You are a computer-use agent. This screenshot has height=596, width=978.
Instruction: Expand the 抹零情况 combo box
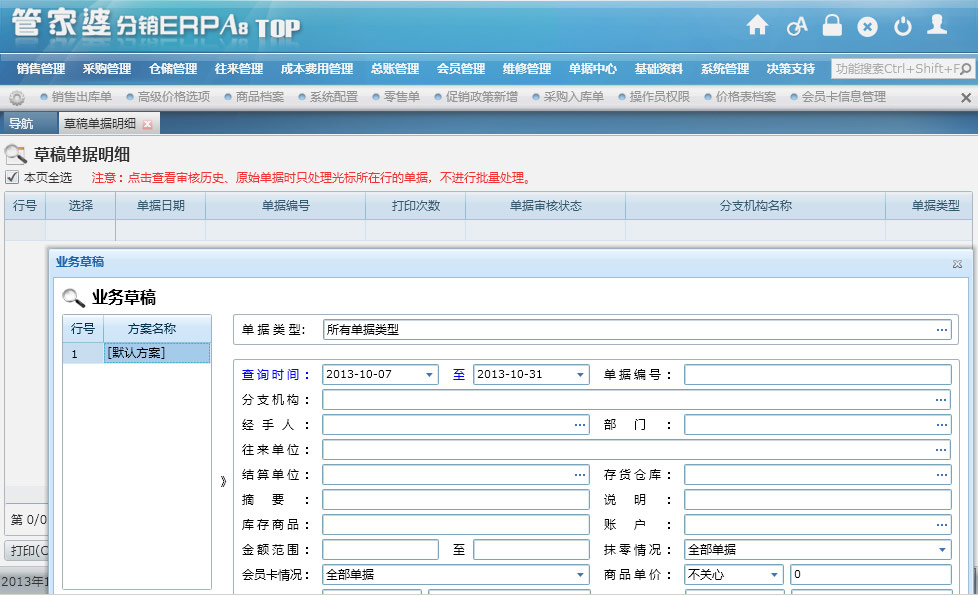942,549
